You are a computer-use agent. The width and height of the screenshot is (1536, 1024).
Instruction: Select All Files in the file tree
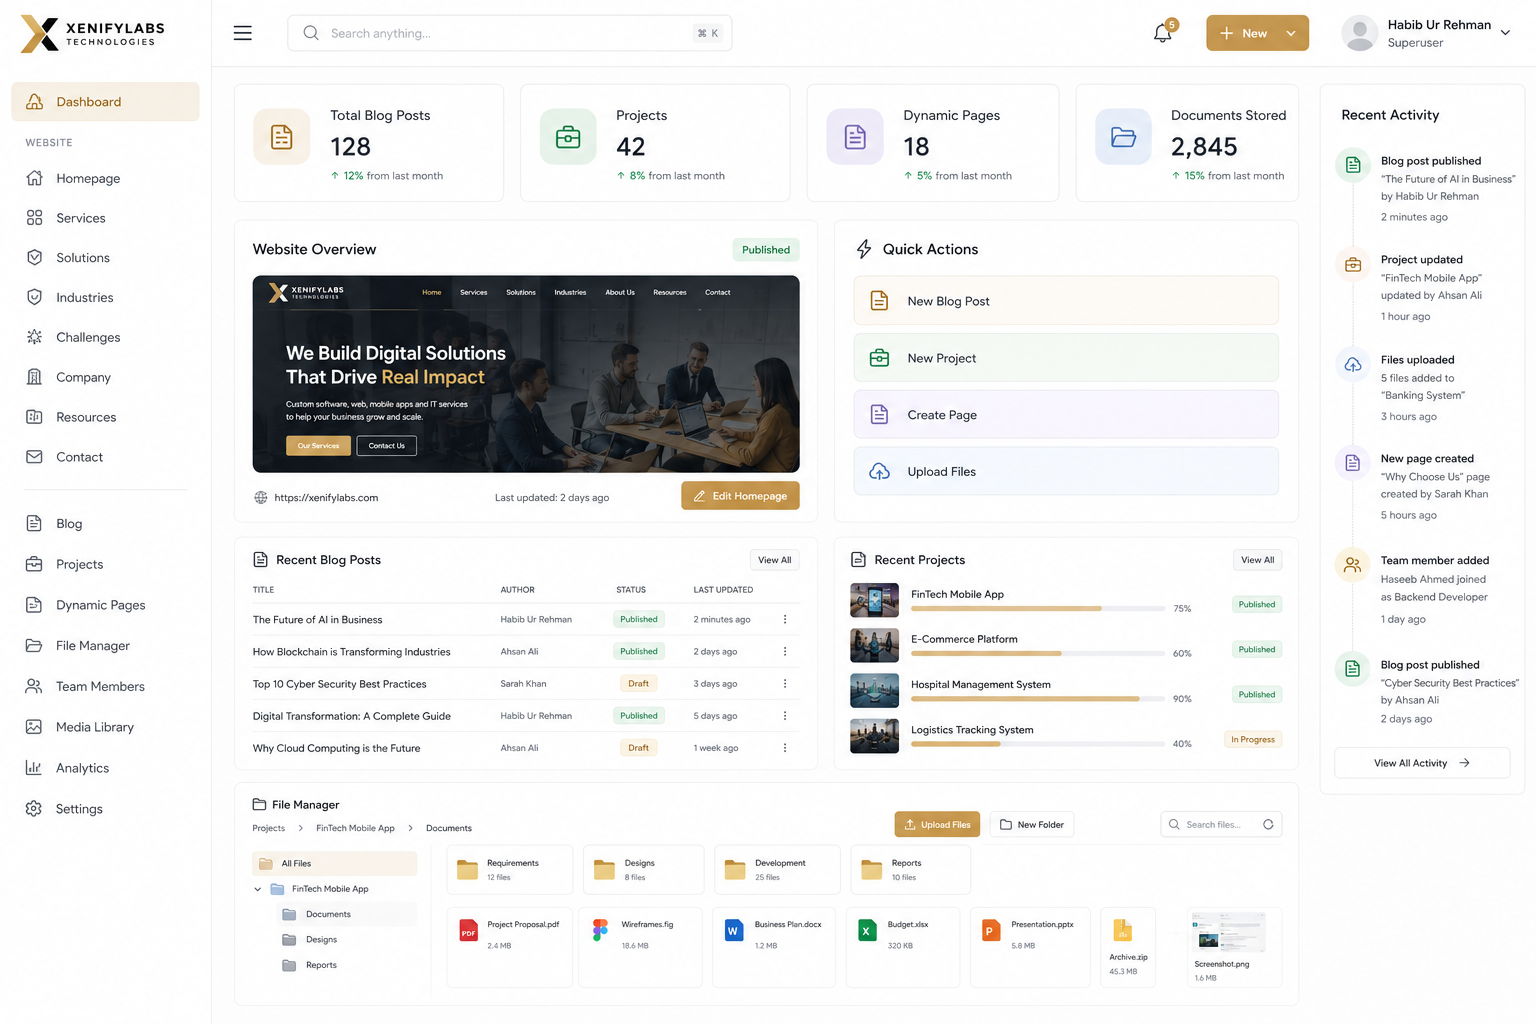[x=334, y=863]
